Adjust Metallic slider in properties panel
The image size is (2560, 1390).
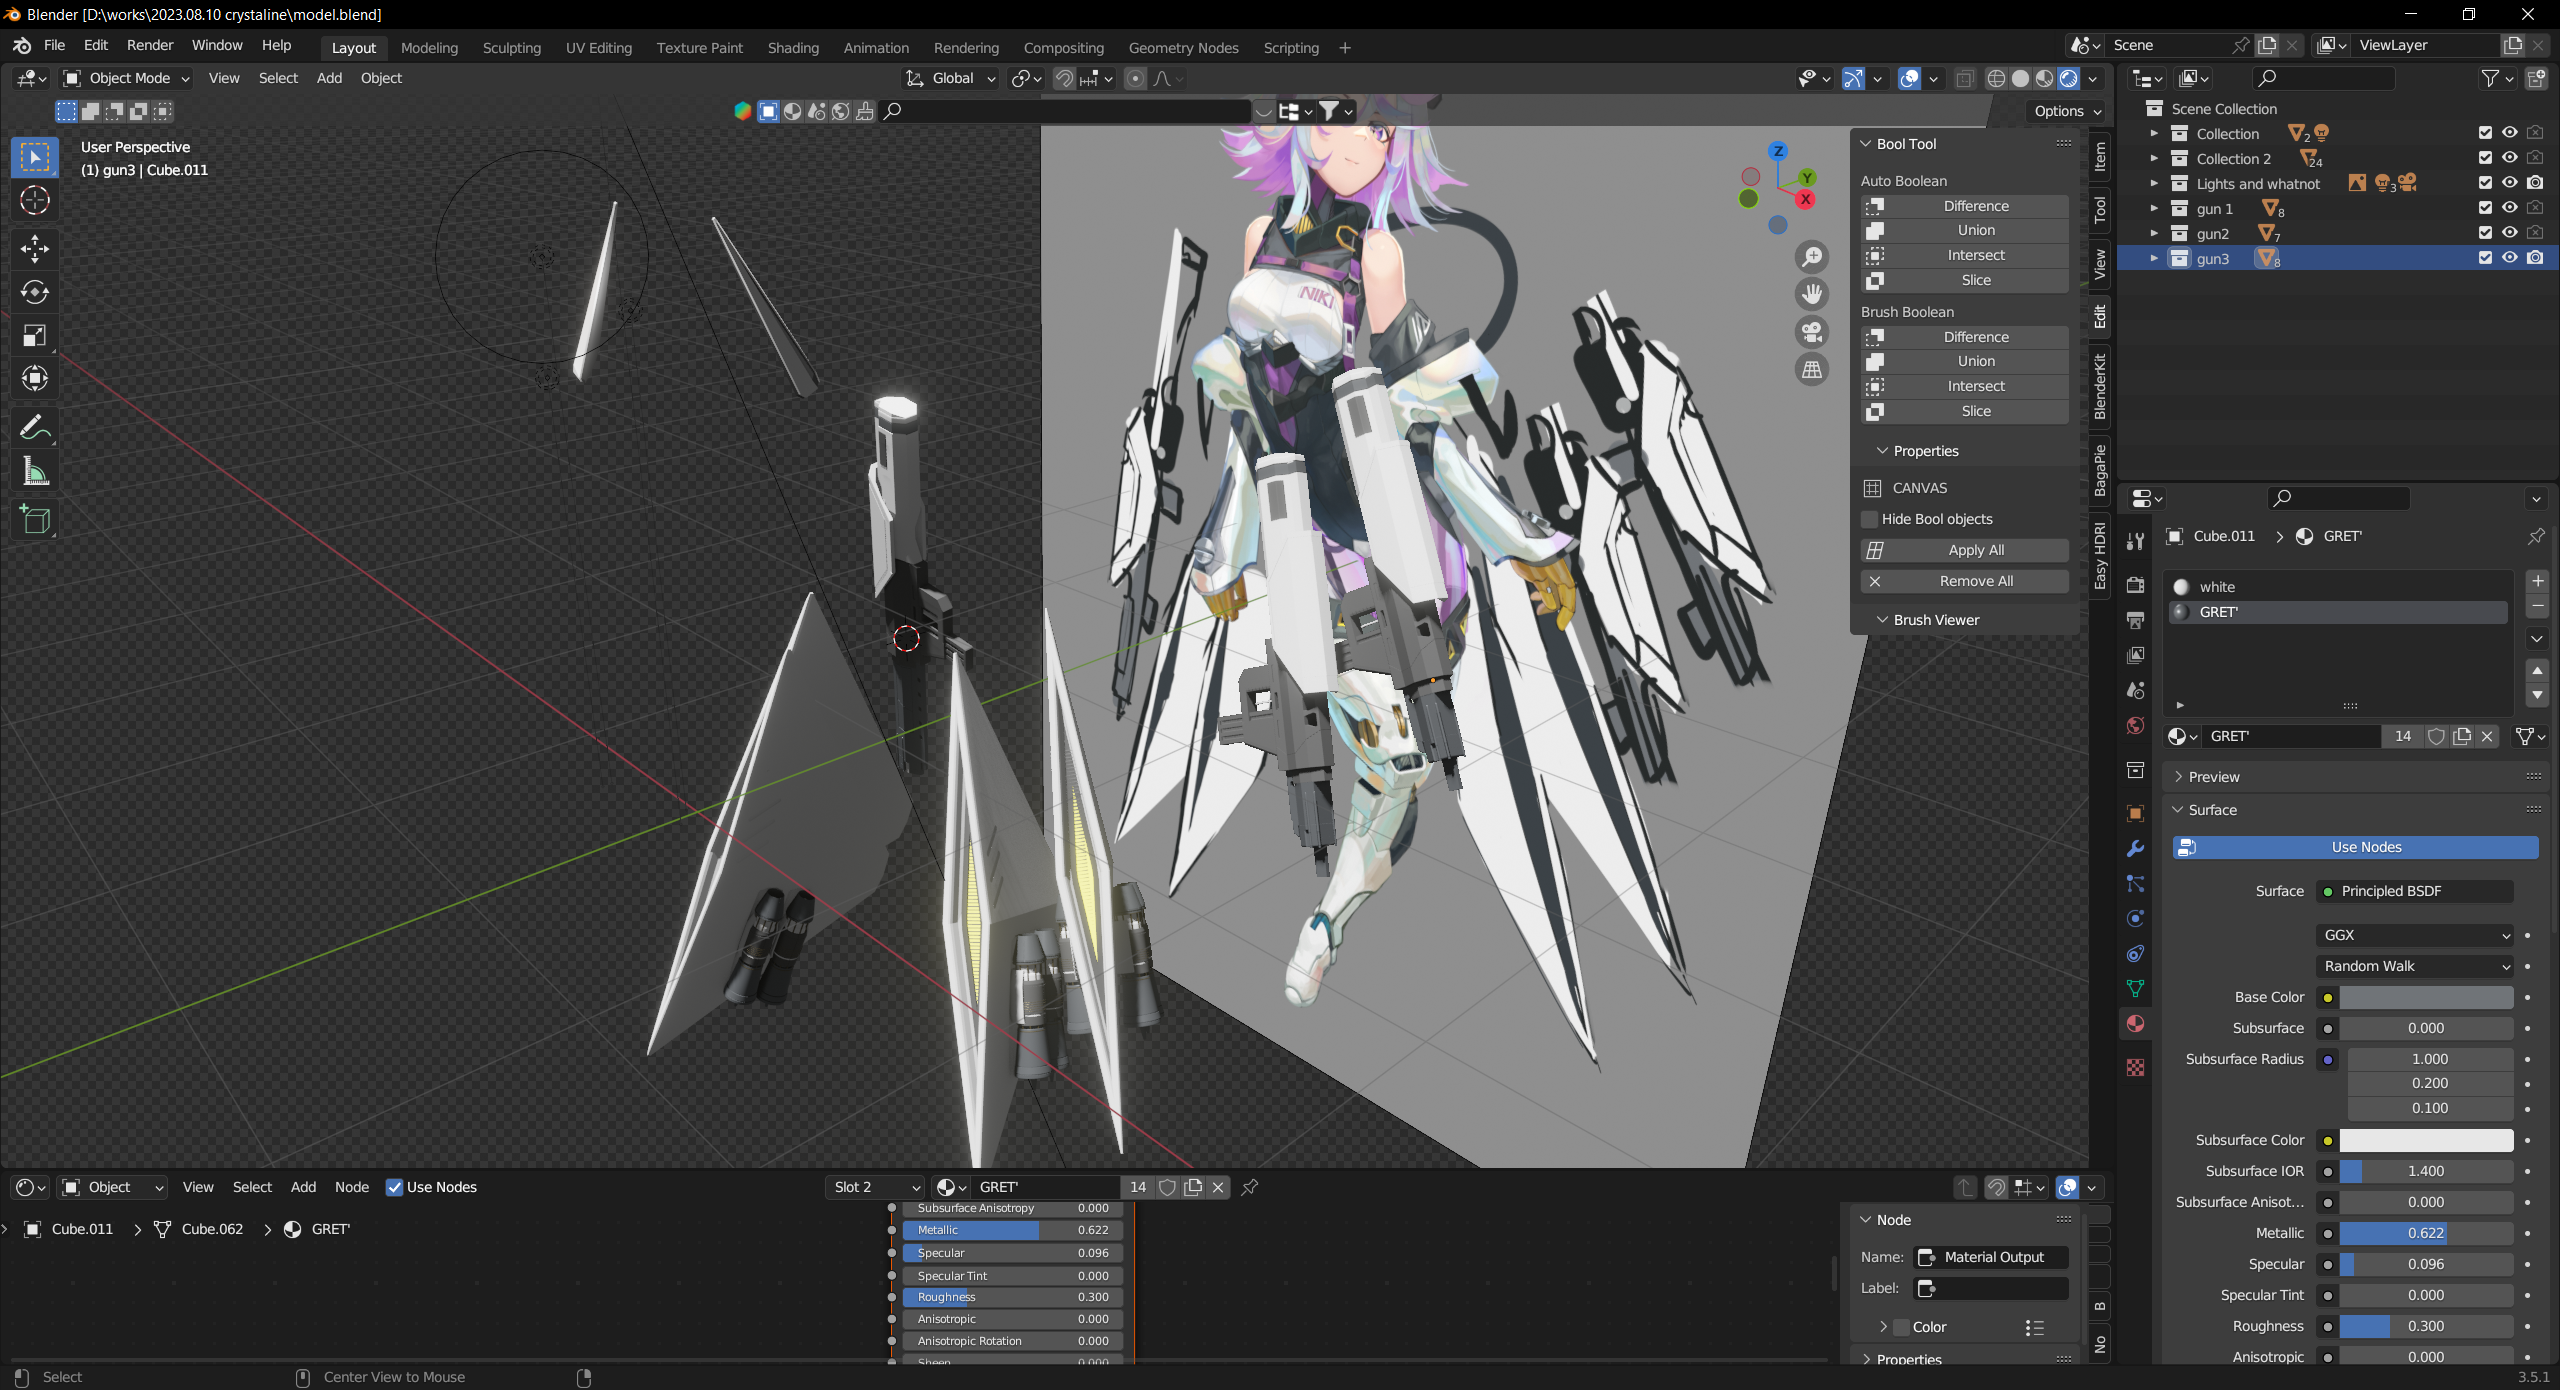[2426, 1233]
